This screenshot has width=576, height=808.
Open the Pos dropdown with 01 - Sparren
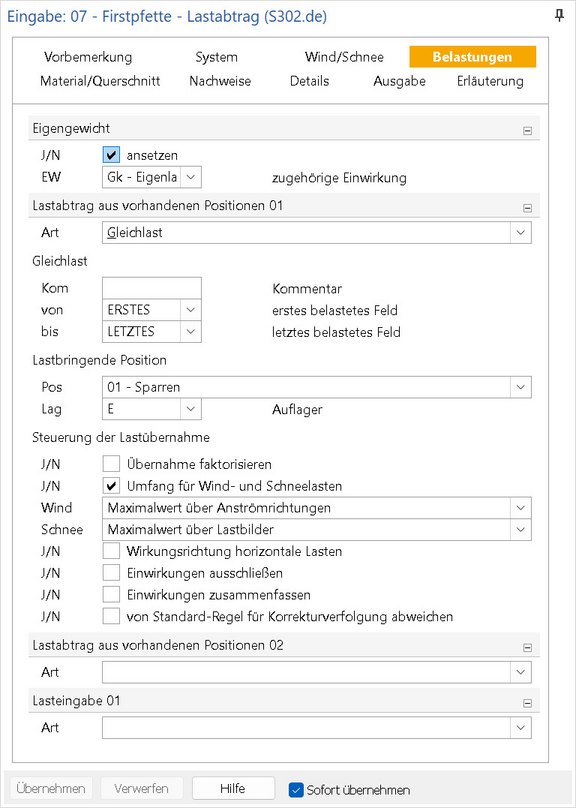click(317, 387)
